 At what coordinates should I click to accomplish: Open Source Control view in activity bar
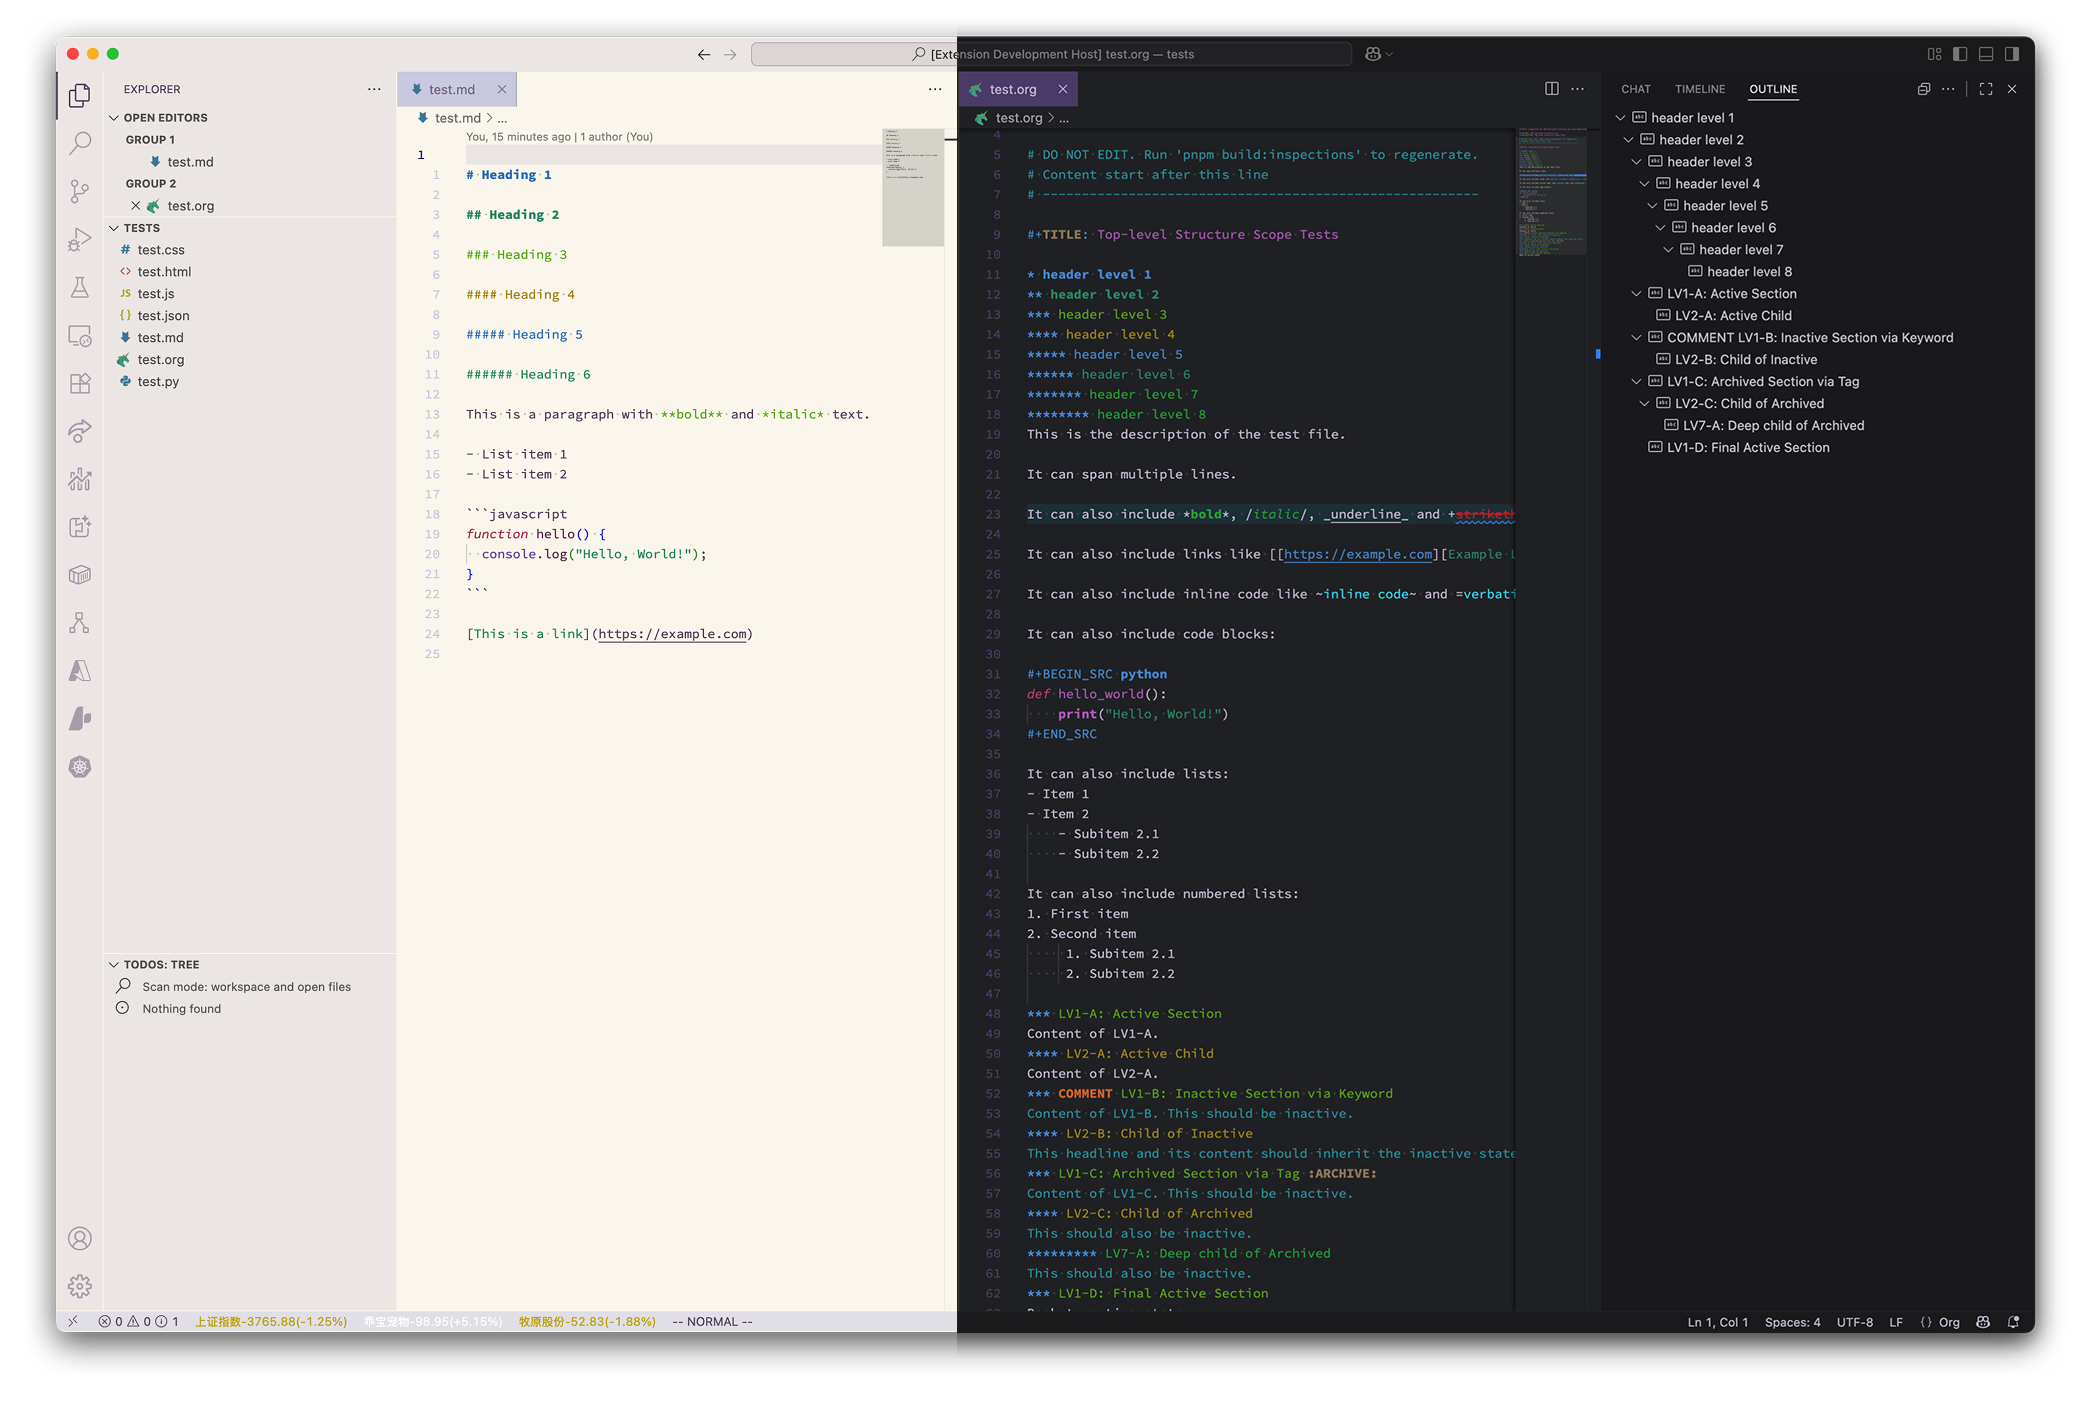80,191
